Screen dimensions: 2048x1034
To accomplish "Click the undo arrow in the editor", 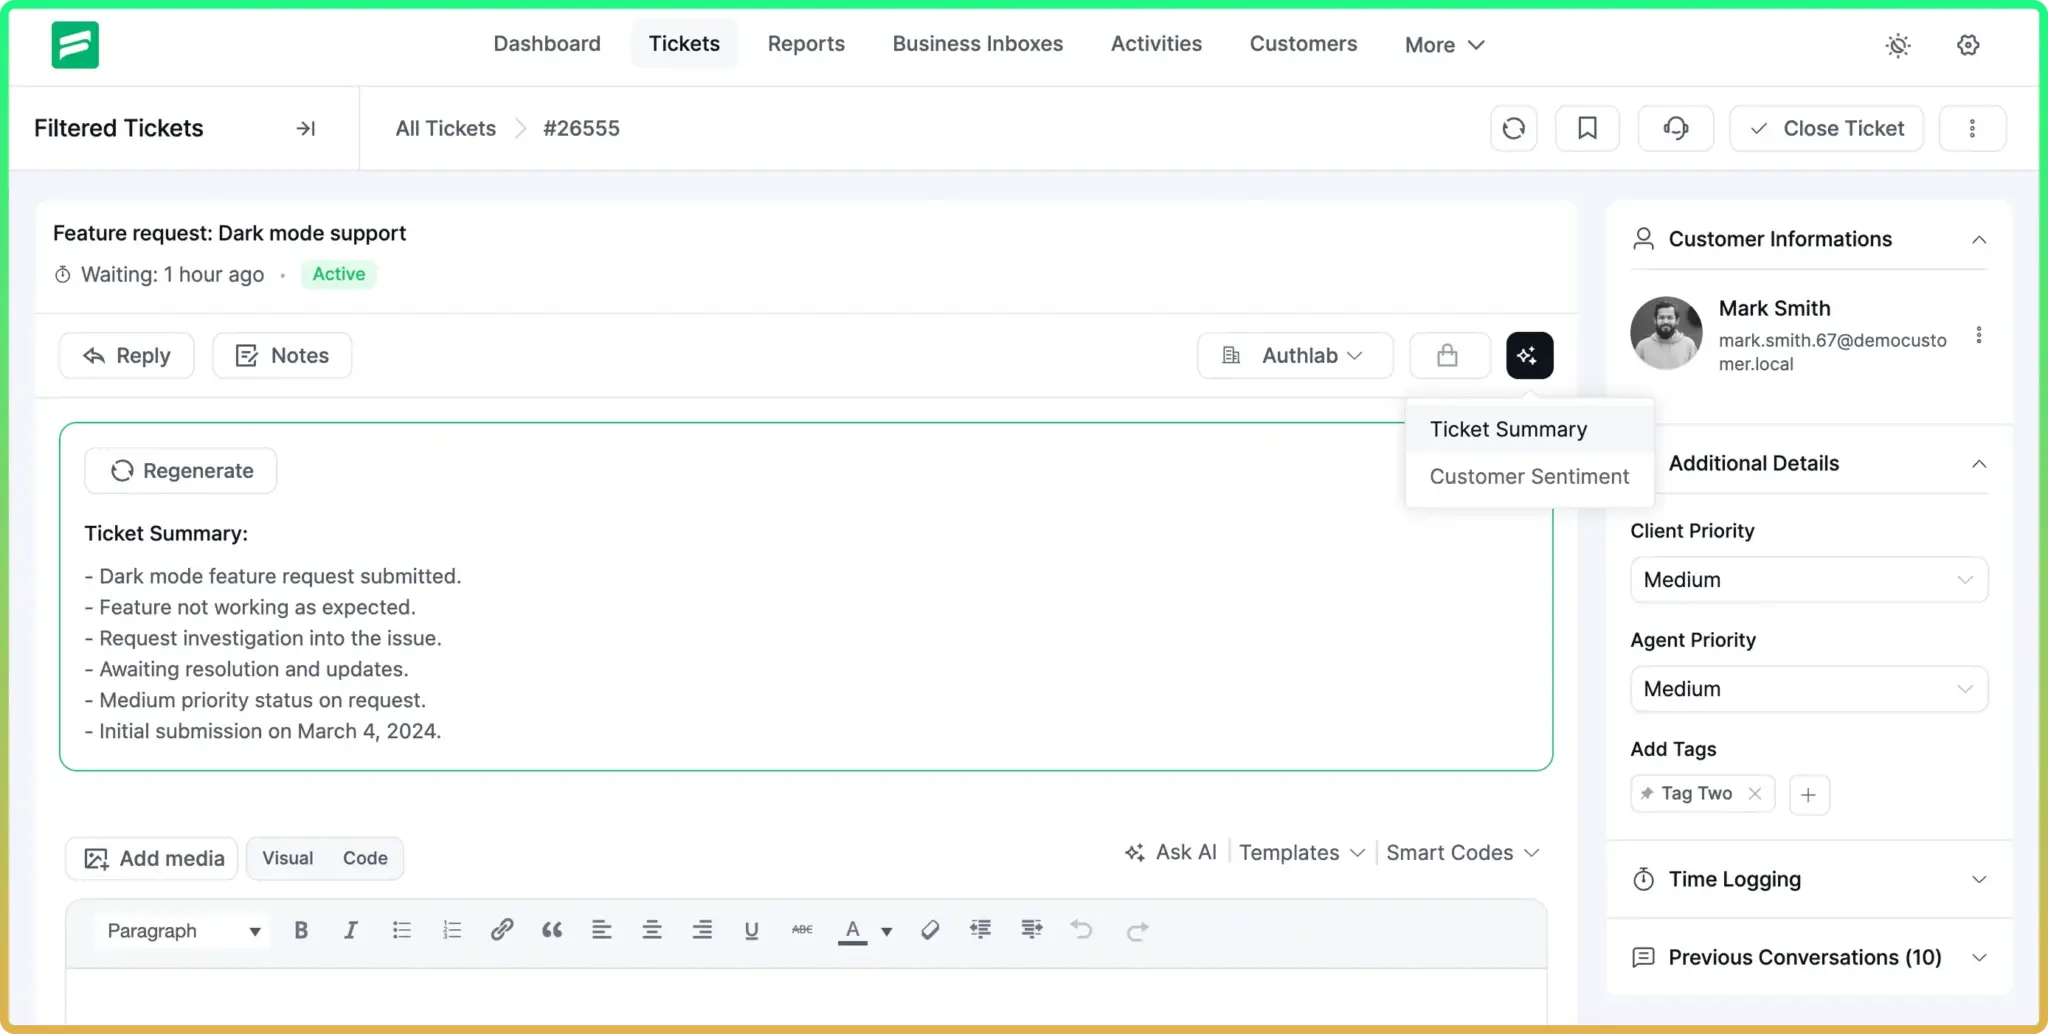I will click(1081, 930).
